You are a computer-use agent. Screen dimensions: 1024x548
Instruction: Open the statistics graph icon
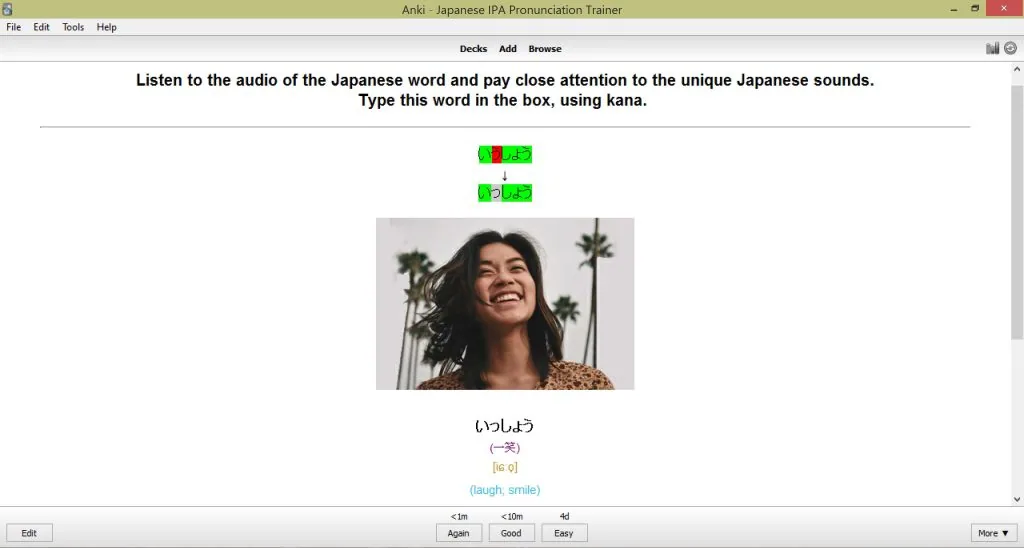click(993, 48)
